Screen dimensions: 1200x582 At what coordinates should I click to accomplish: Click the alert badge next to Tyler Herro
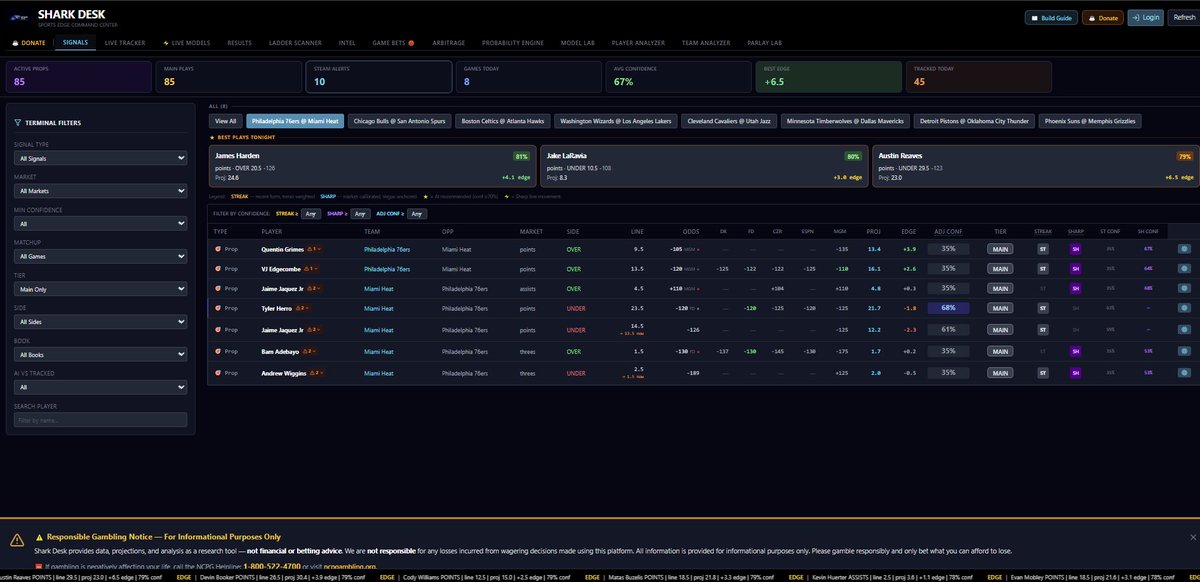point(304,309)
